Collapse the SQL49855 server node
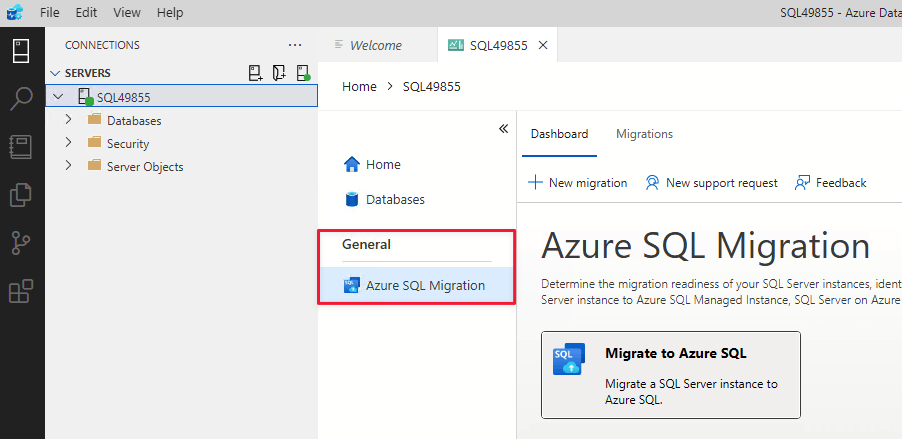The width and height of the screenshot is (902, 439). pyautogui.click(x=58, y=97)
